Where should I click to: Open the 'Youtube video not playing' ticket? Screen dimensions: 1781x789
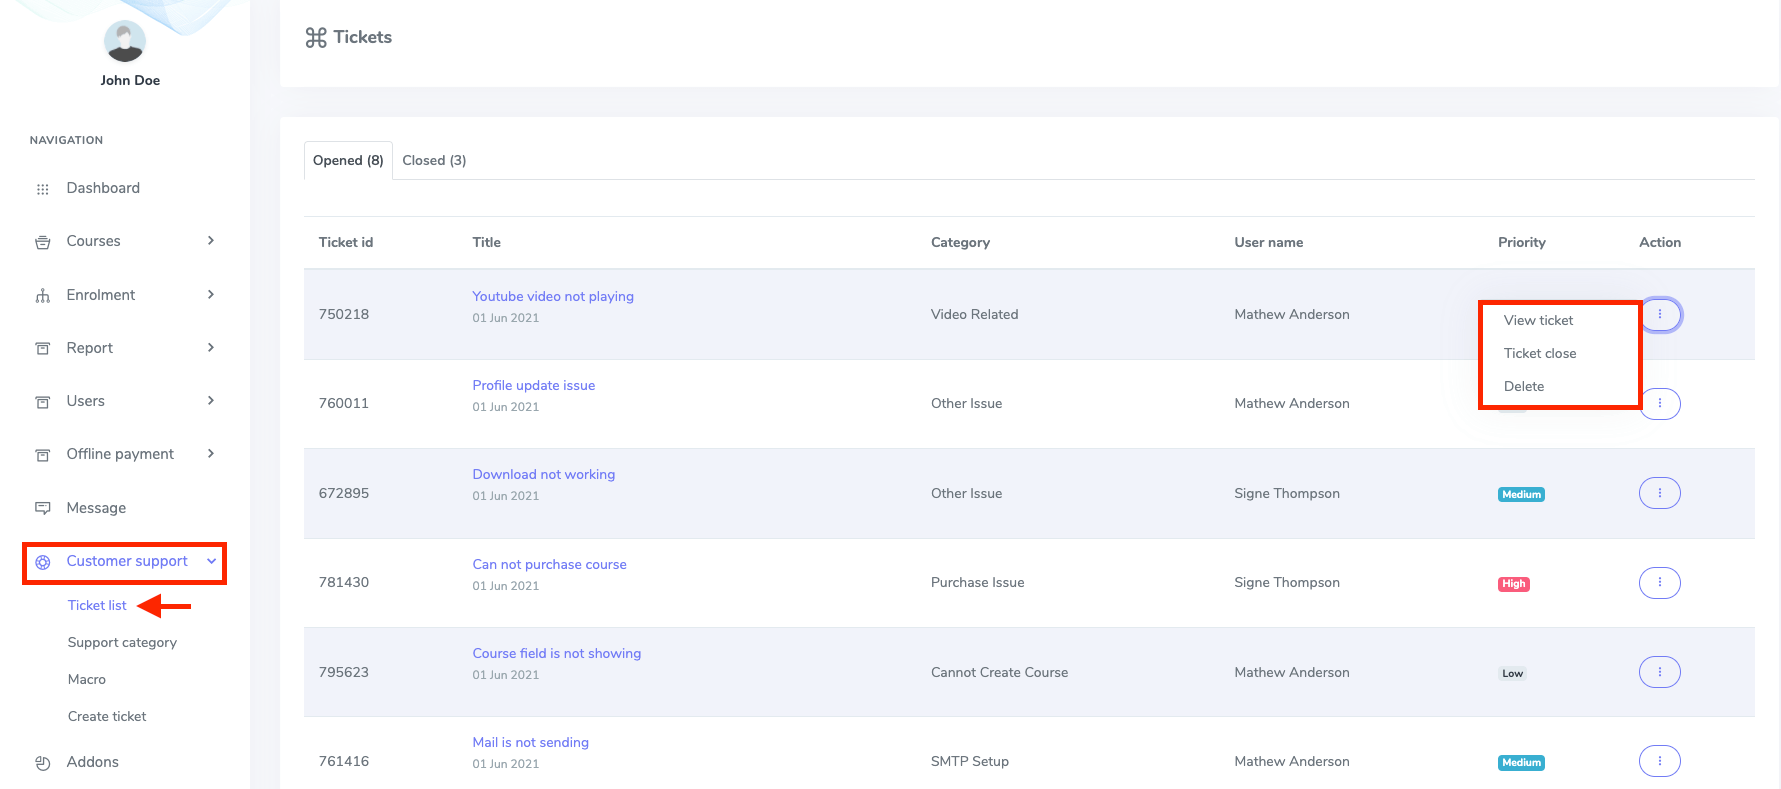click(x=552, y=297)
